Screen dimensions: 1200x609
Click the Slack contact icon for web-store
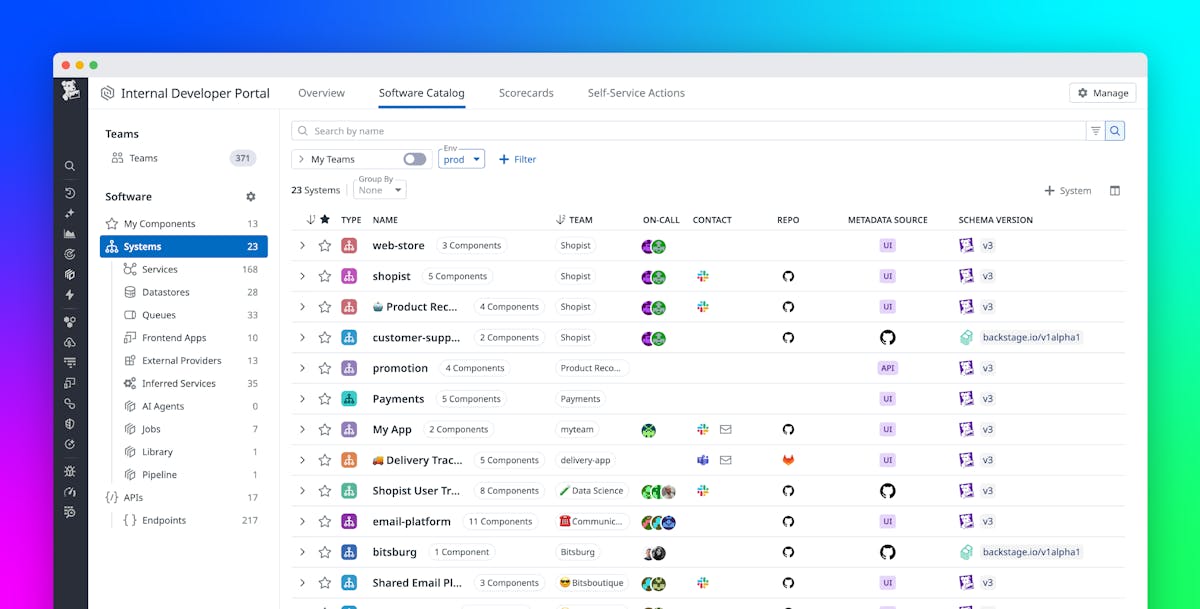[703, 245]
